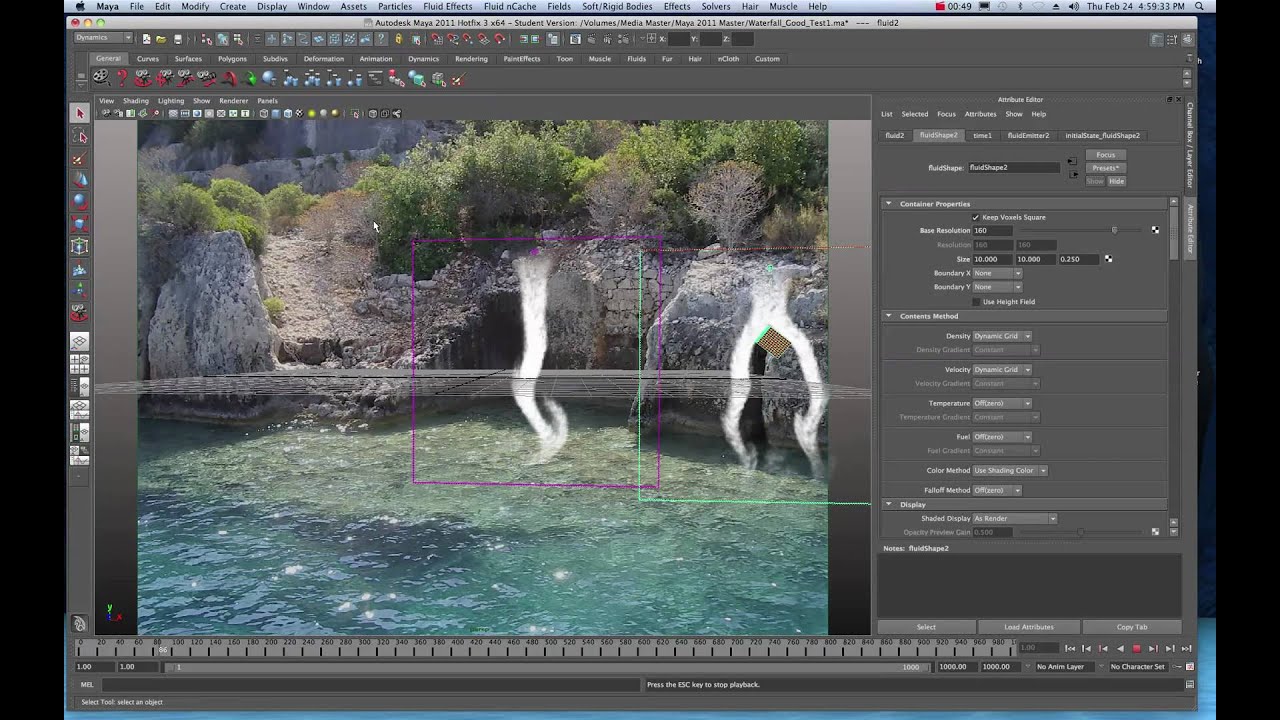1280x720 pixels.
Task: Open Particles menu
Action: 395,6
